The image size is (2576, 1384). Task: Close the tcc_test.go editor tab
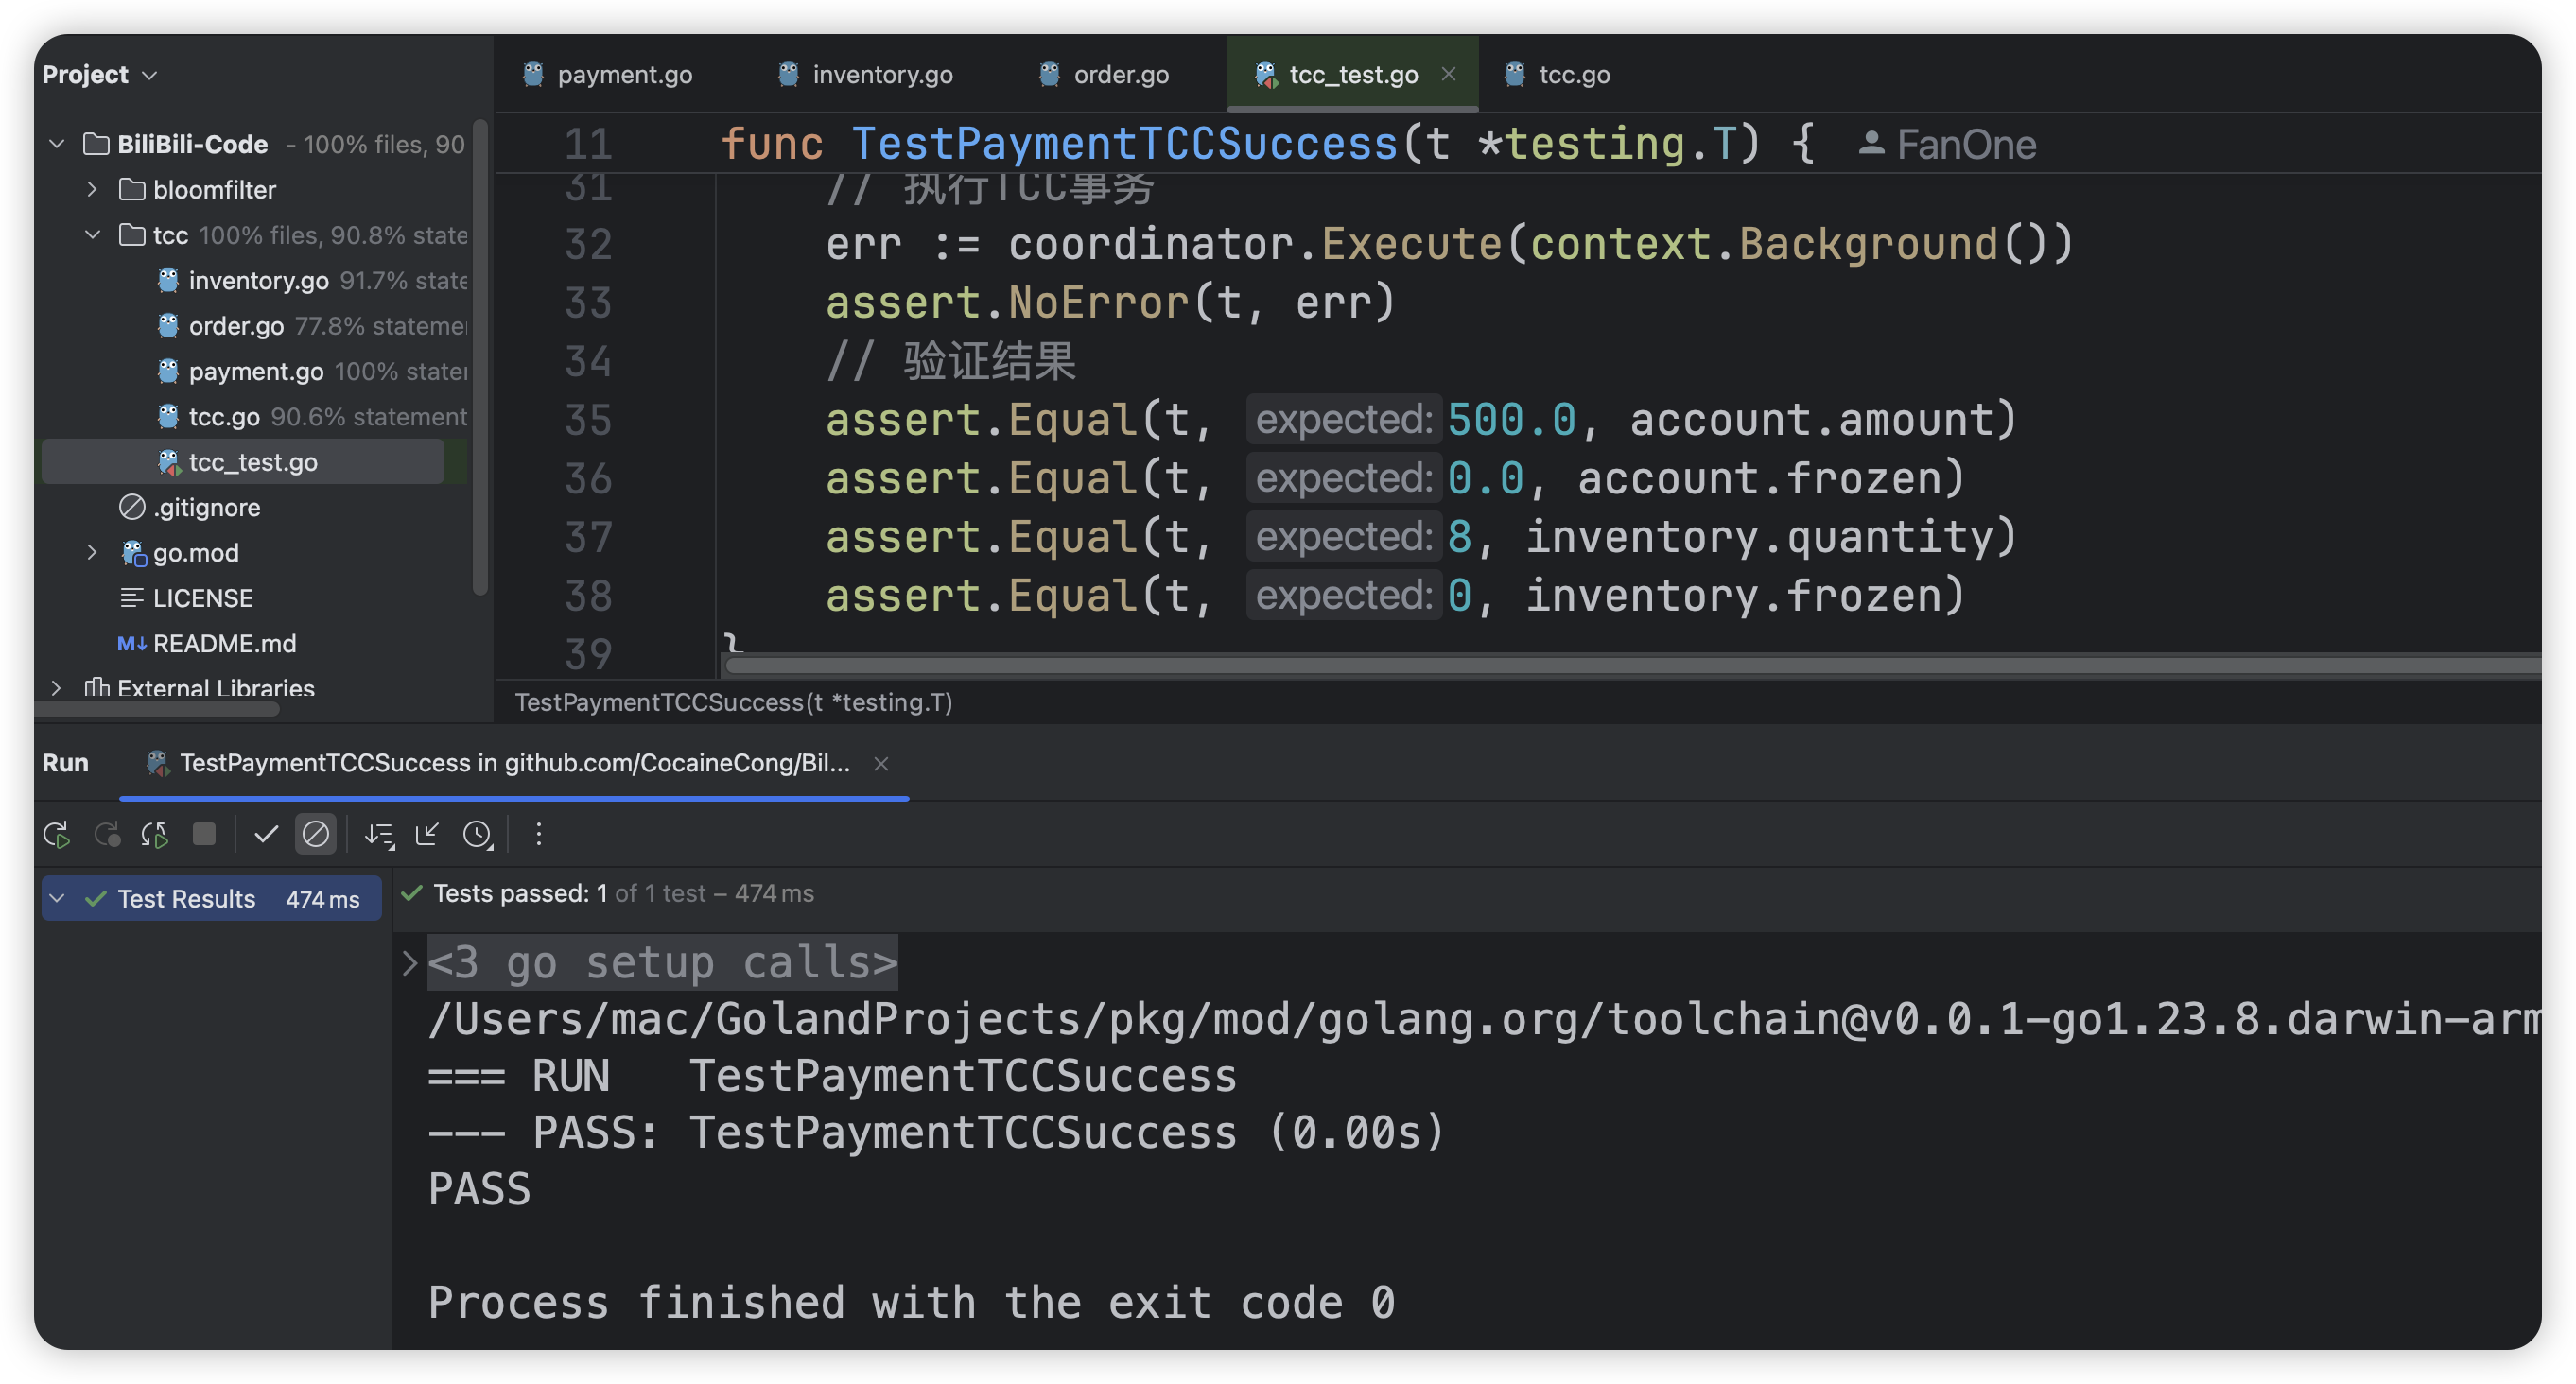pyautogui.click(x=1448, y=74)
